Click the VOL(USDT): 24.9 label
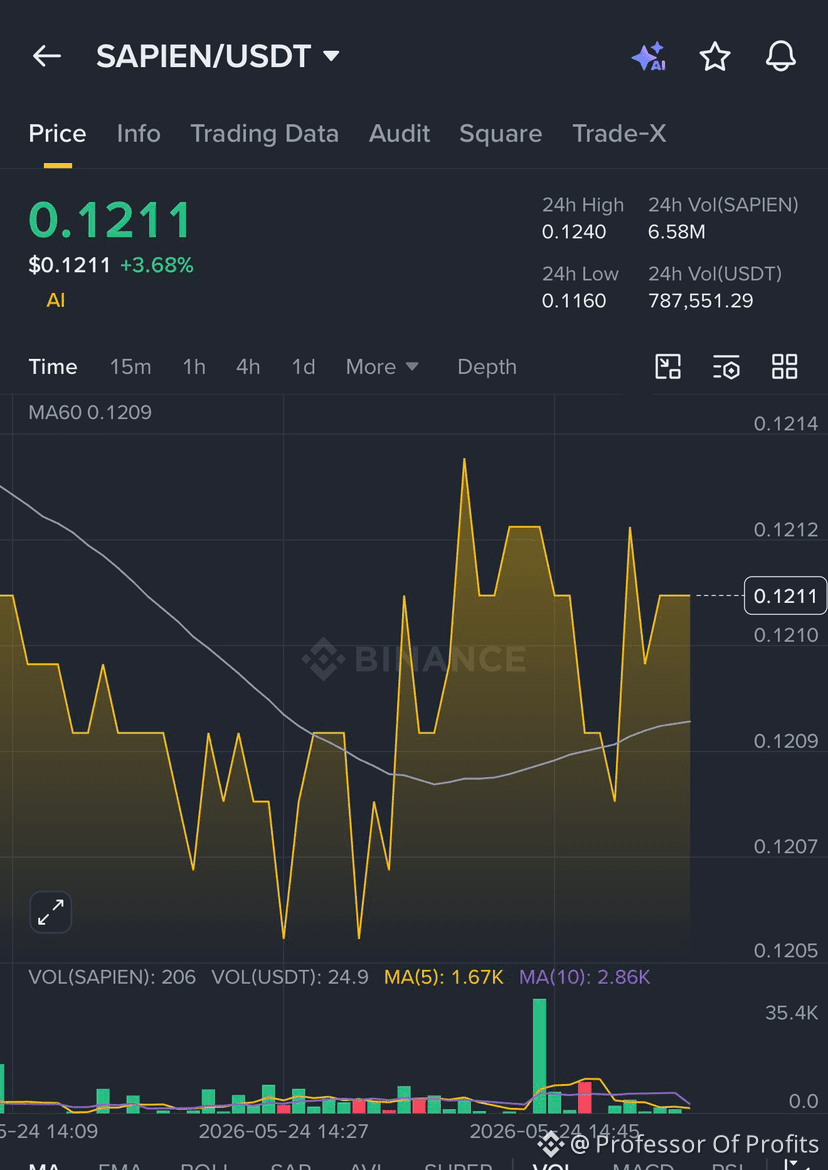This screenshot has height=1170, width=828. [290, 977]
